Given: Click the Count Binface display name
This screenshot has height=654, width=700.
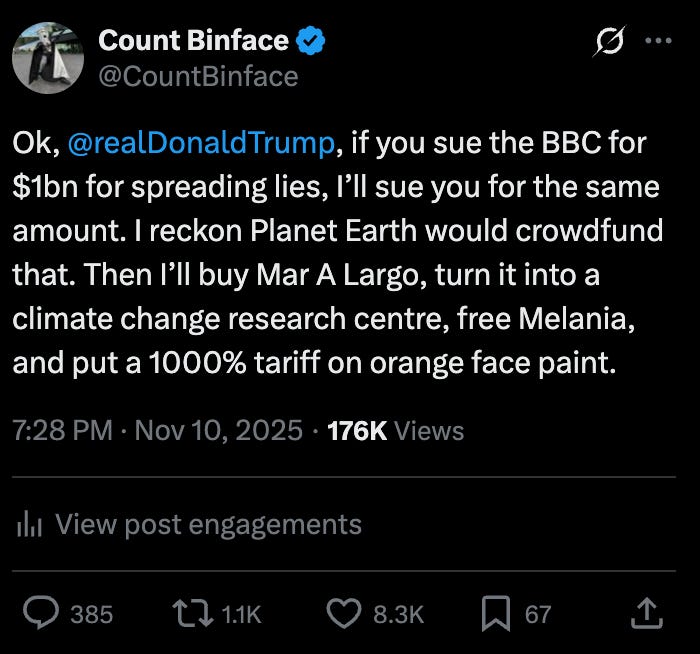Looking at the screenshot, I should [x=193, y=42].
